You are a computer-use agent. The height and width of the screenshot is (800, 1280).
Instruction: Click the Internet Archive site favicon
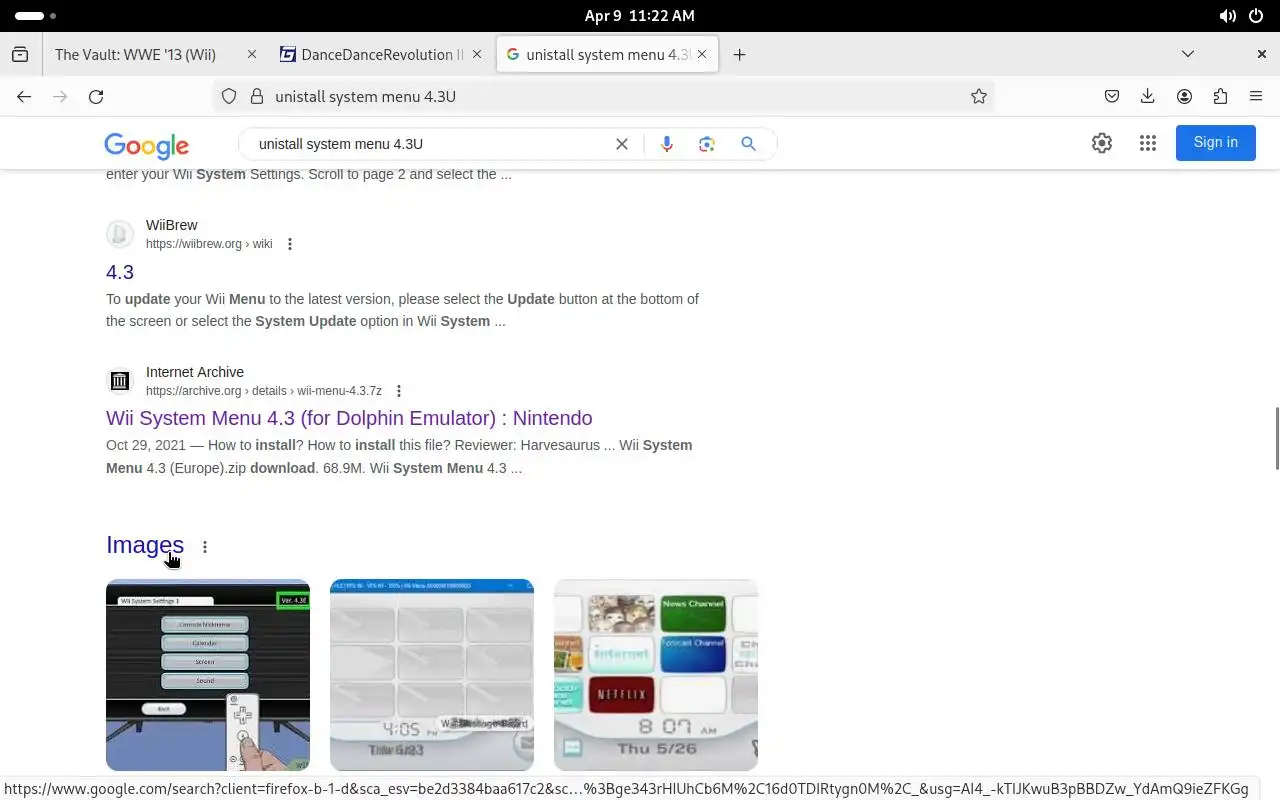click(120, 381)
